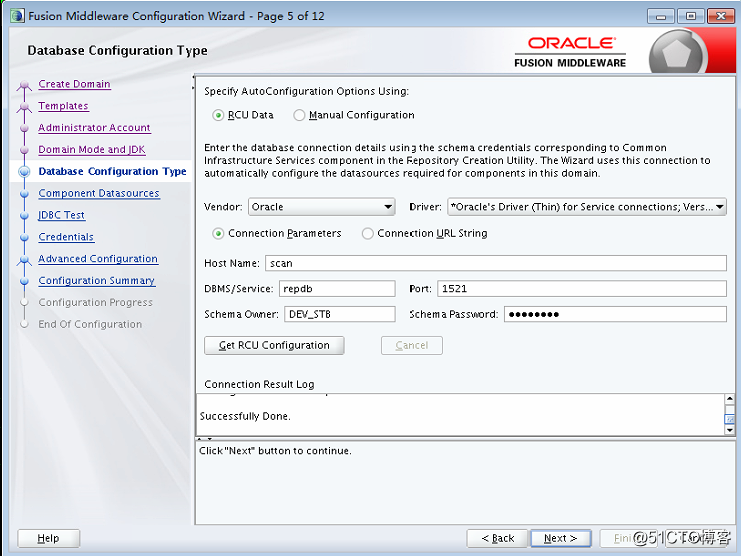Click the Oracle Fusion Middleware logo
This screenshot has width=741, height=556.
pyautogui.click(x=570, y=52)
